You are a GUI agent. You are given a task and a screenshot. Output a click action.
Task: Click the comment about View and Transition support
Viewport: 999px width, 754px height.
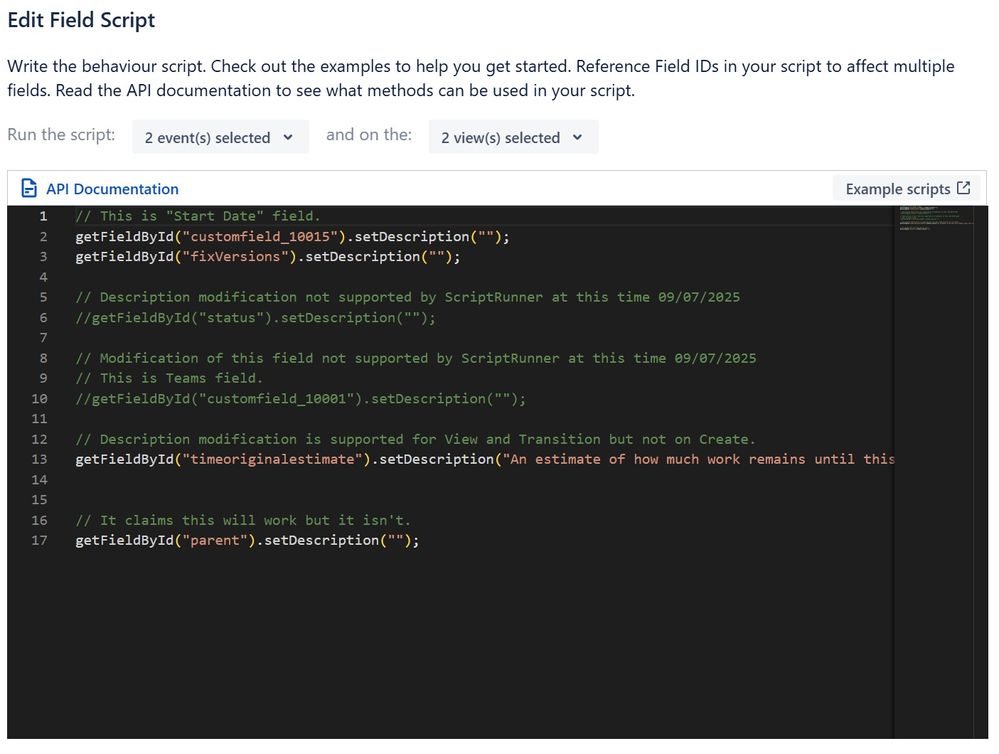(x=415, y=439)
